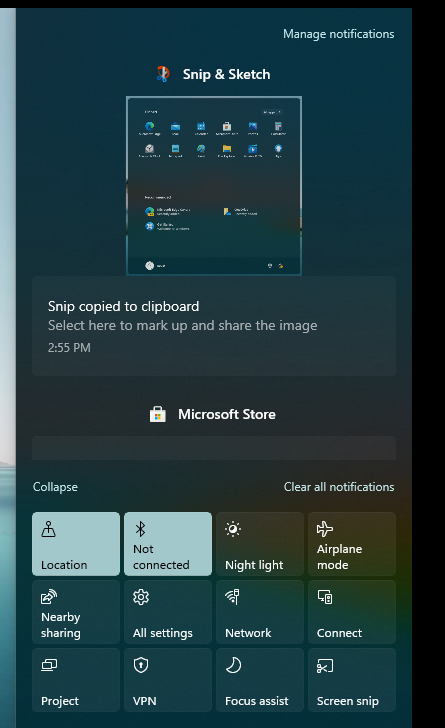Click Clear all notifications
This screenshot has width=445, height=728.
pyautogui.click(x=339, y=487)
